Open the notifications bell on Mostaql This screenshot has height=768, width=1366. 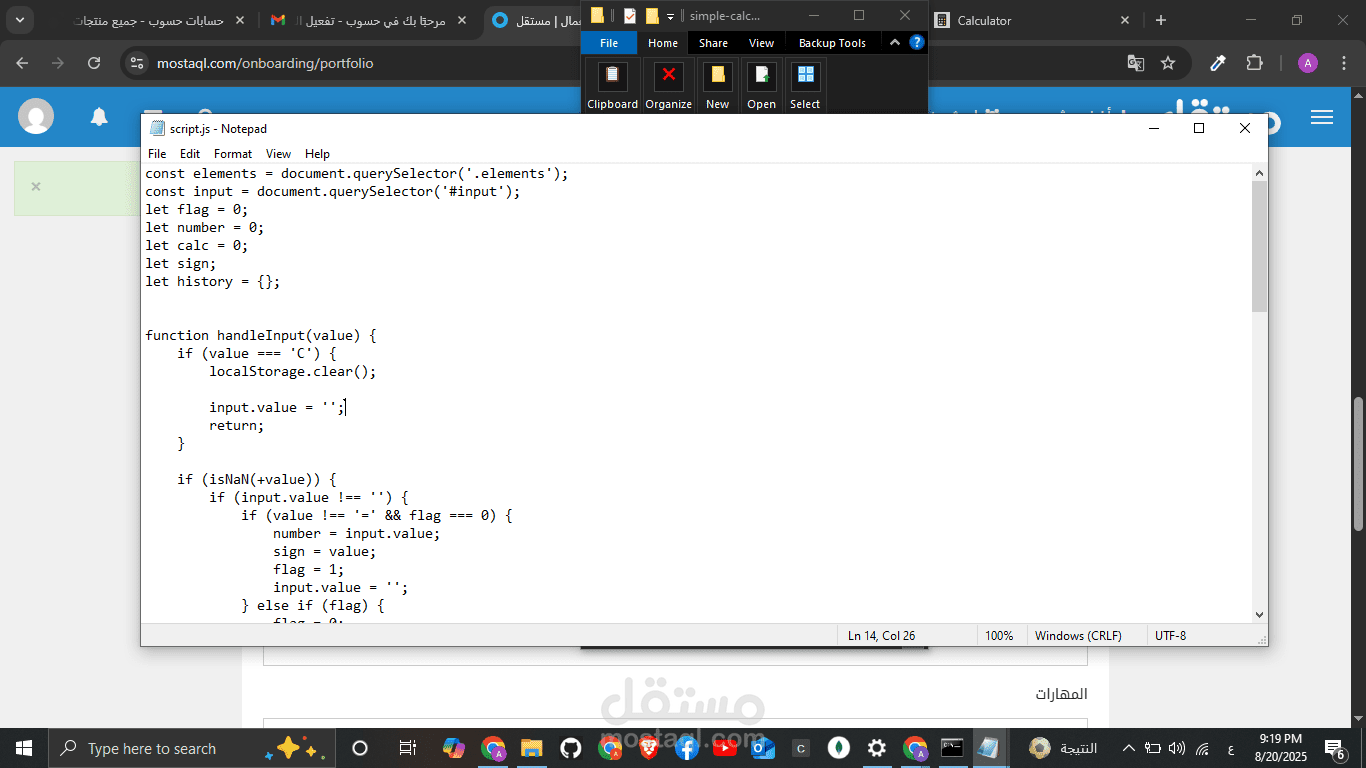(x=99, y=117)
